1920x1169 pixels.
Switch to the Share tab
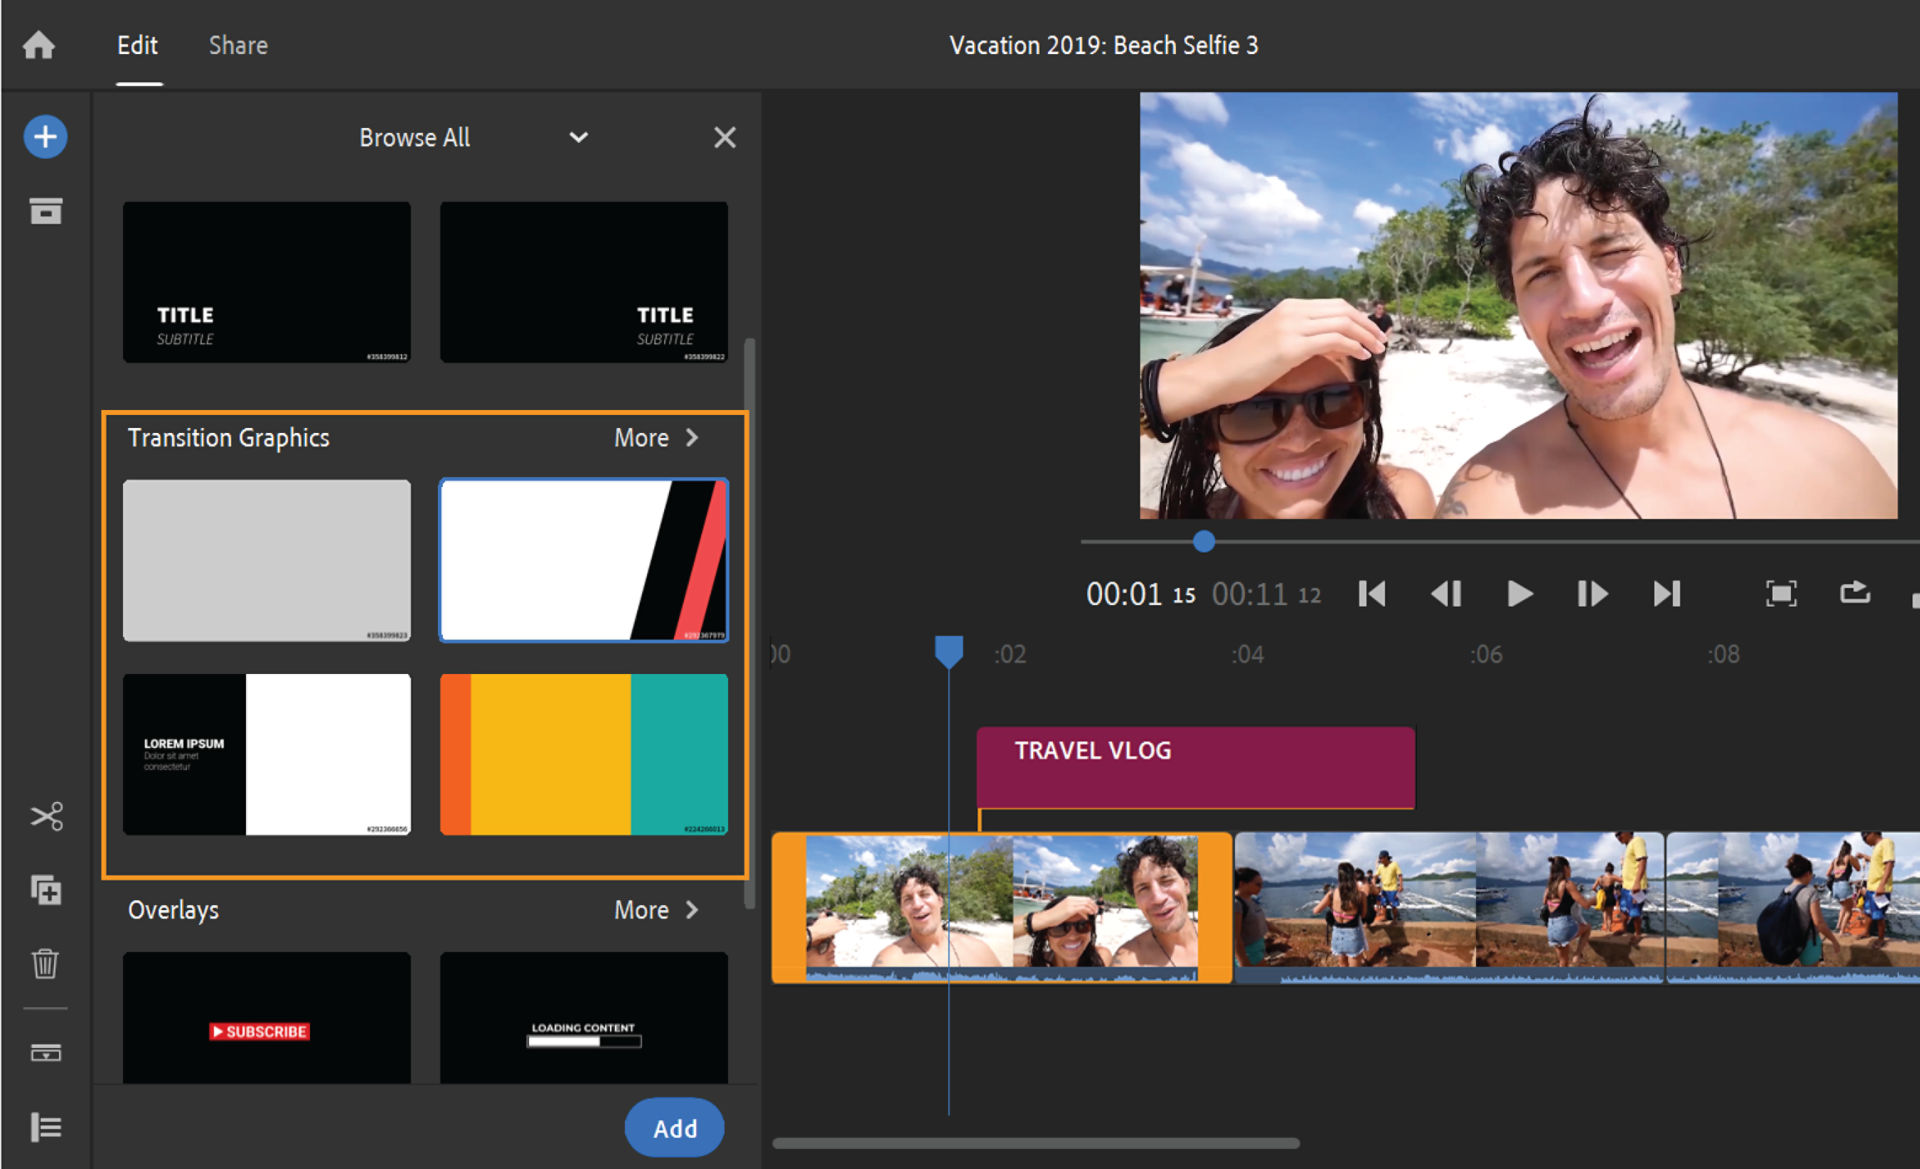(238, 45)
